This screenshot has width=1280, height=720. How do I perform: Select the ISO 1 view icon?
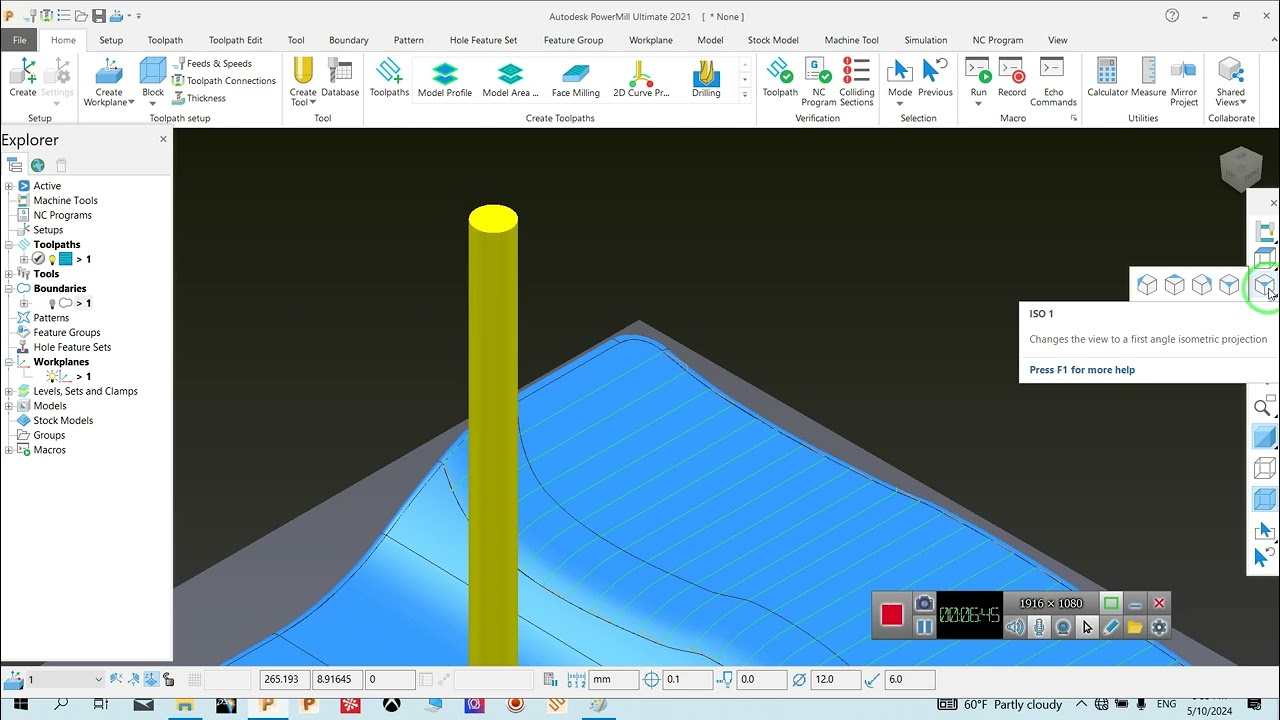point(1264,286)
